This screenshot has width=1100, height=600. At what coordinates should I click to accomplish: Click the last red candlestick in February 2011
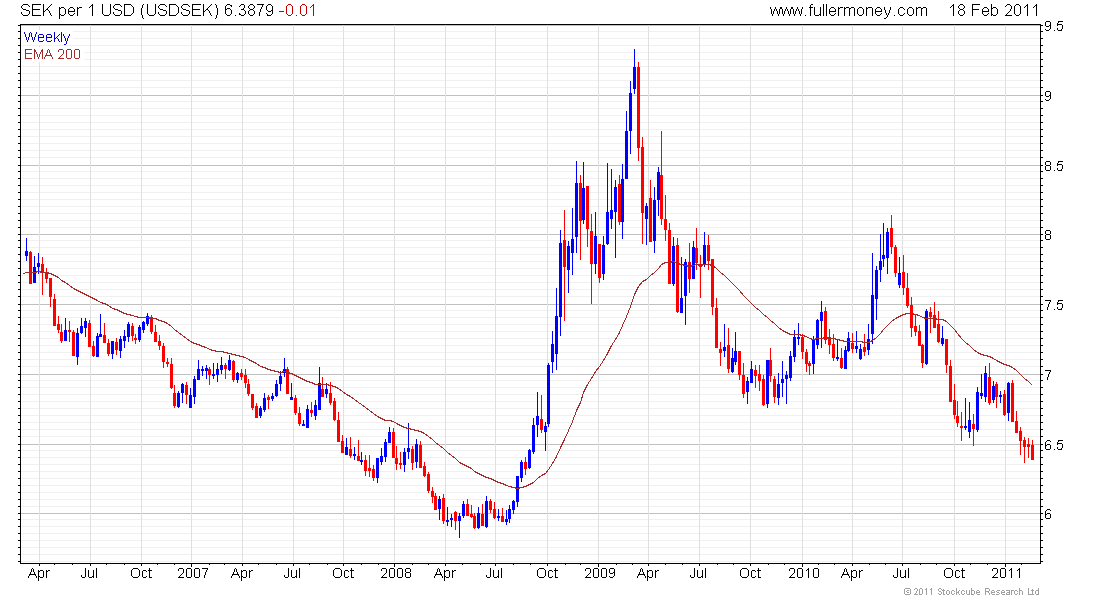(1033, 450)
